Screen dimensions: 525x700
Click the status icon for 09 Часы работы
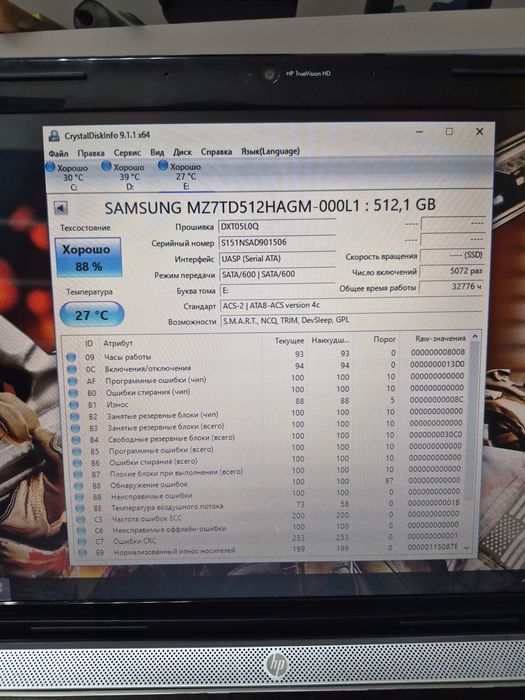click(x=71, y=357)
